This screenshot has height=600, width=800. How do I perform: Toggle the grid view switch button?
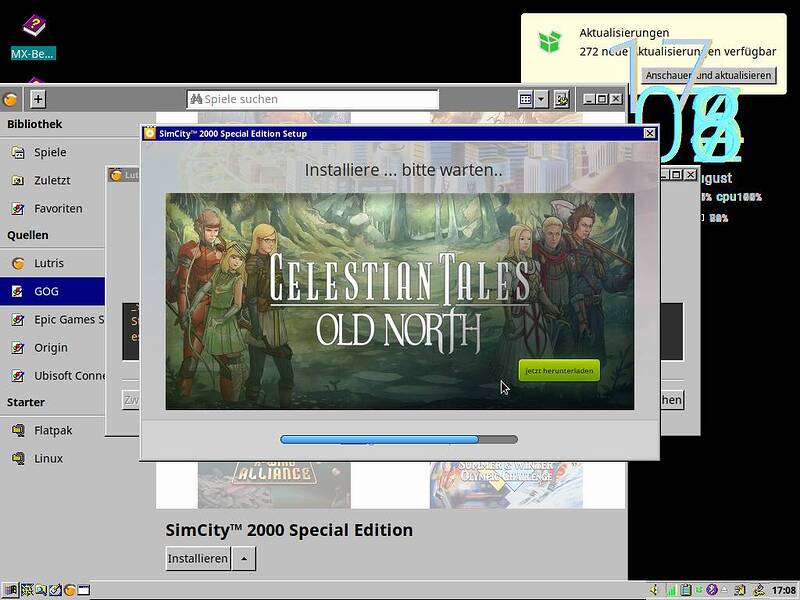[x=525, y=99]
